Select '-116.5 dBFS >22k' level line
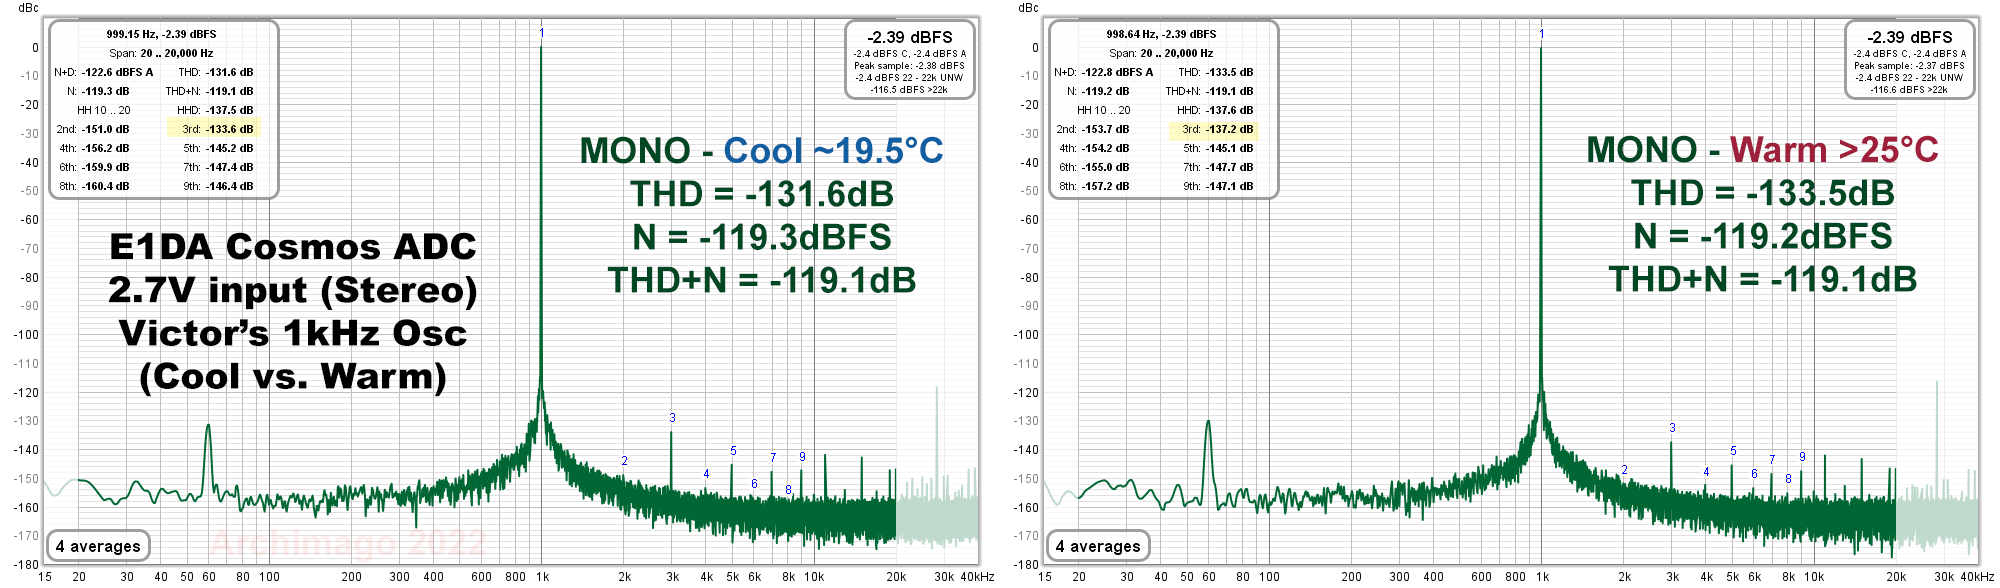Screen dimensions: 2000x588 pos(909,90)
